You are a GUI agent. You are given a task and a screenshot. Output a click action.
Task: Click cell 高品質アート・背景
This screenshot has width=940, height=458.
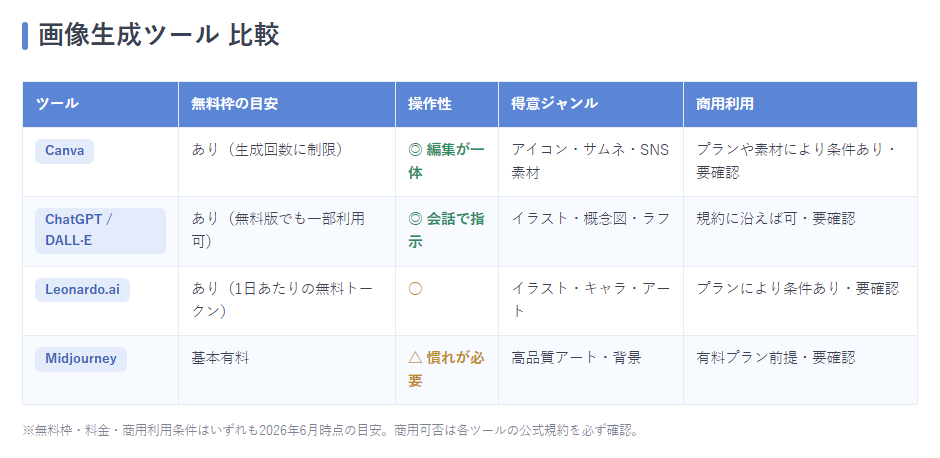click(590, 370)
